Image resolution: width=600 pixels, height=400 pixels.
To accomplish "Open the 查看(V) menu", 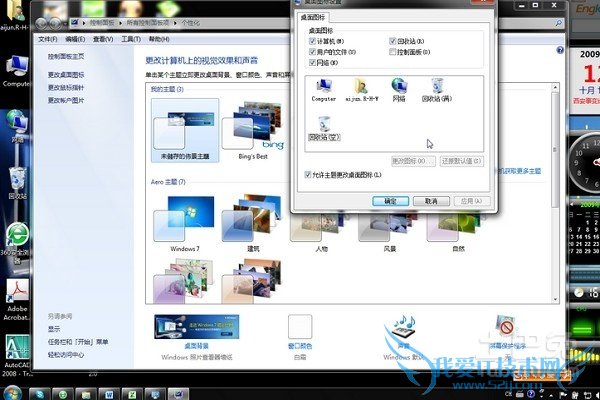I will click(x=103, y=39).
